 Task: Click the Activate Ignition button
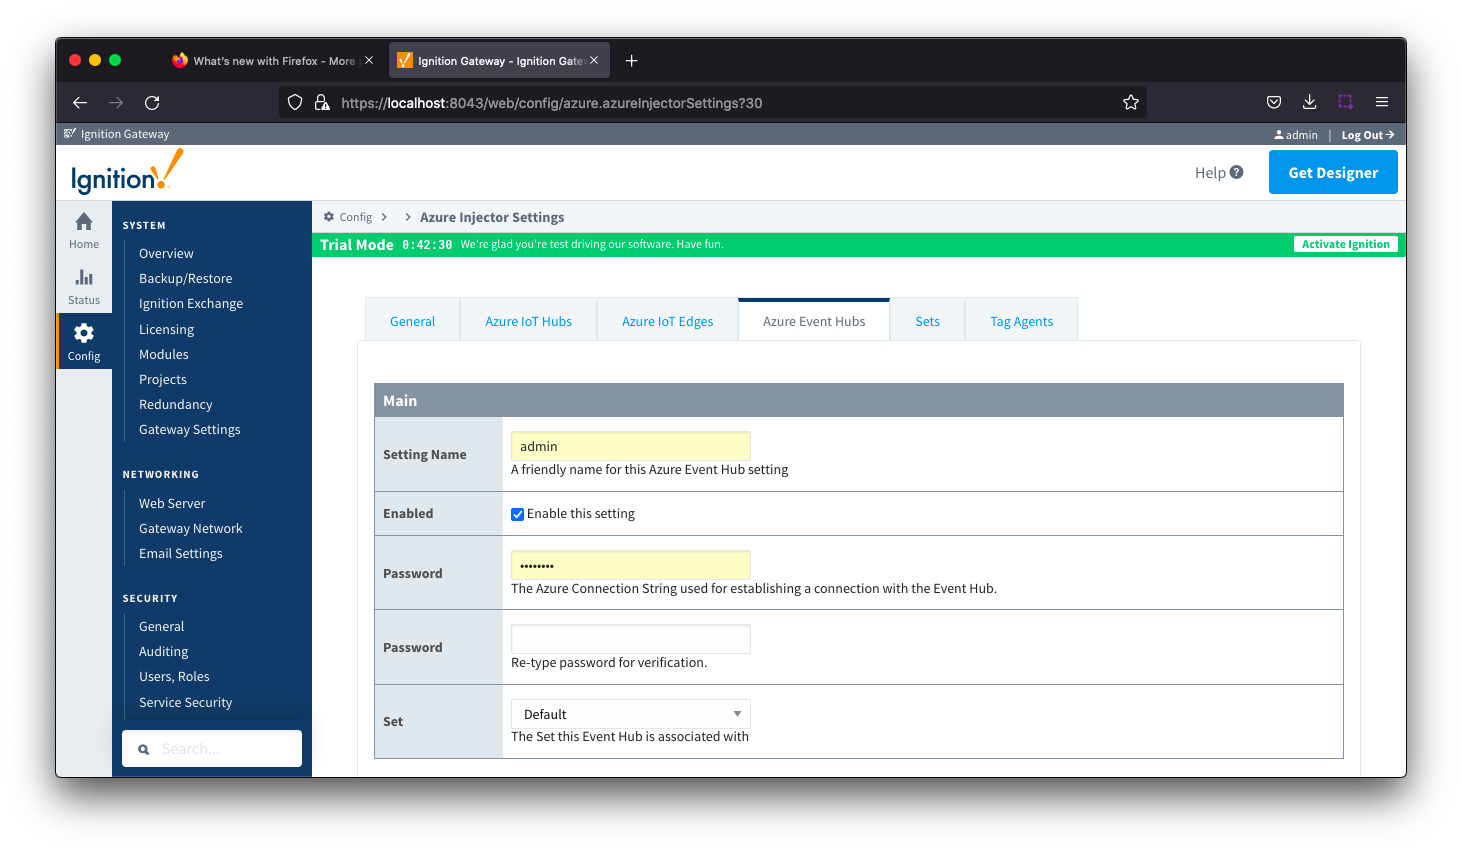pos(1345,244)
